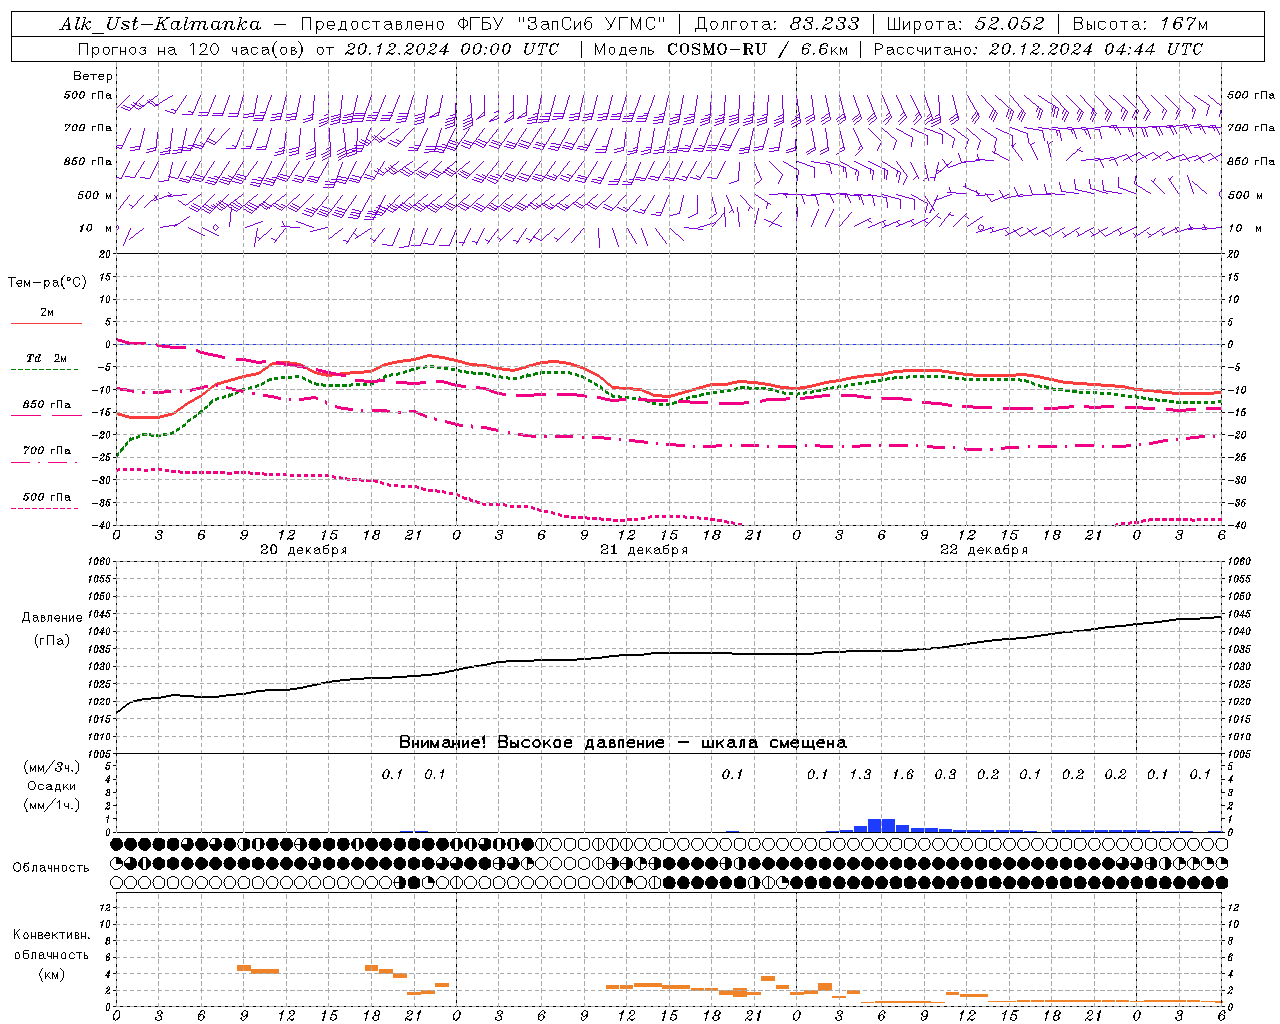Image resolution: width=1280 pixels, height=1024 pixels.
Task: Click the Конвективн. convective cloud label
Action: pyautogui.click(x=51, y=935)
